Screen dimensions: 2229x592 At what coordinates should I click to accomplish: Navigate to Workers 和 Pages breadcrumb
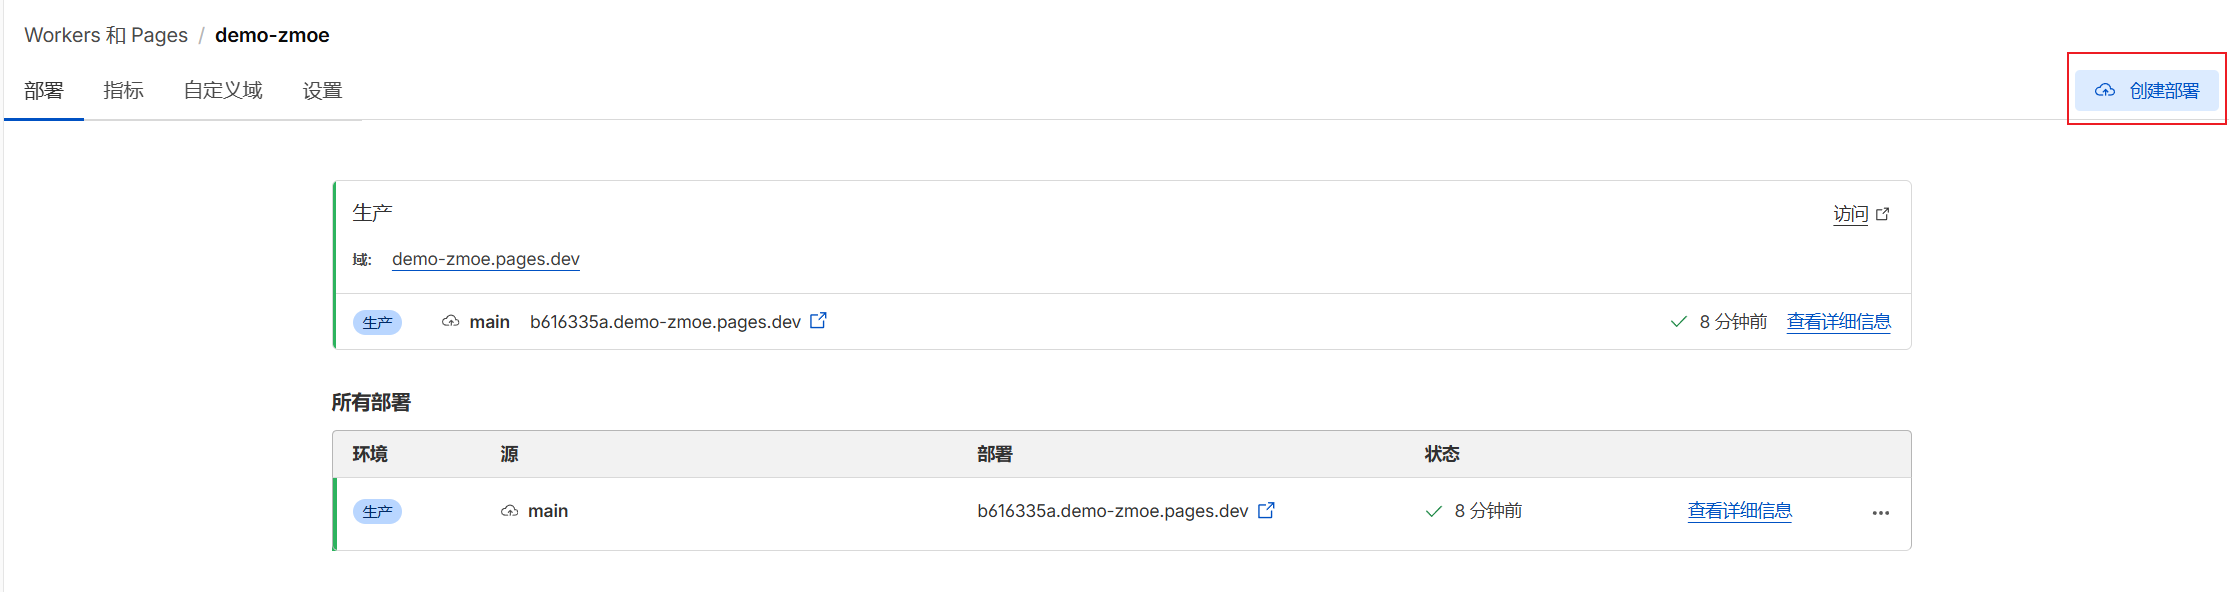click(x=106, y=35)
